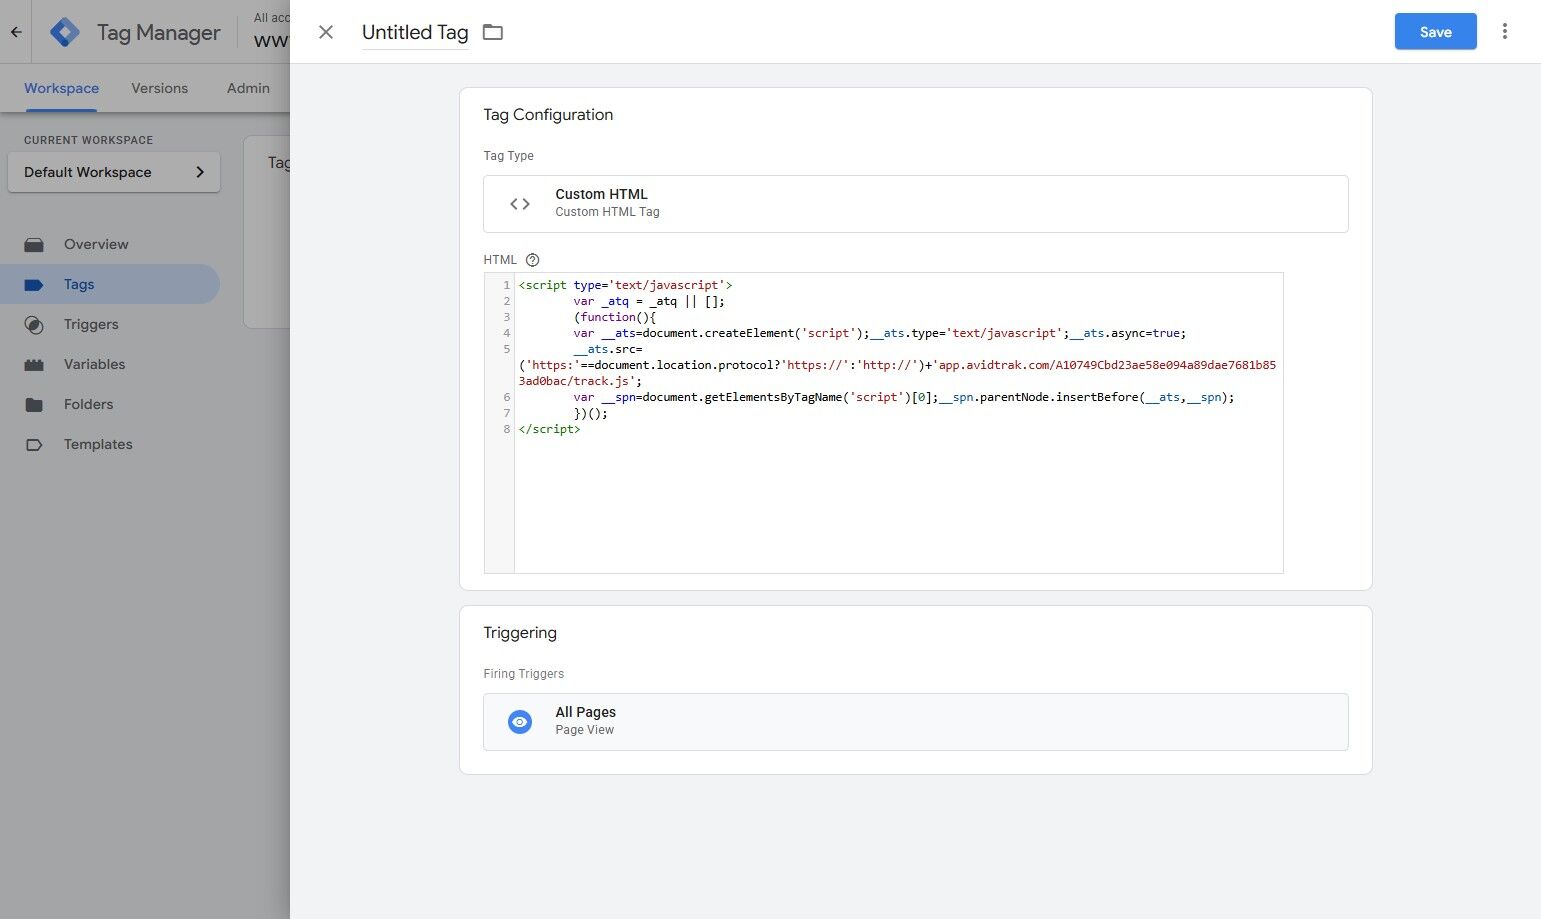1541x919 pixels.
Task: Click the Untitled Tag name field
Action: [x=414, y=32]
